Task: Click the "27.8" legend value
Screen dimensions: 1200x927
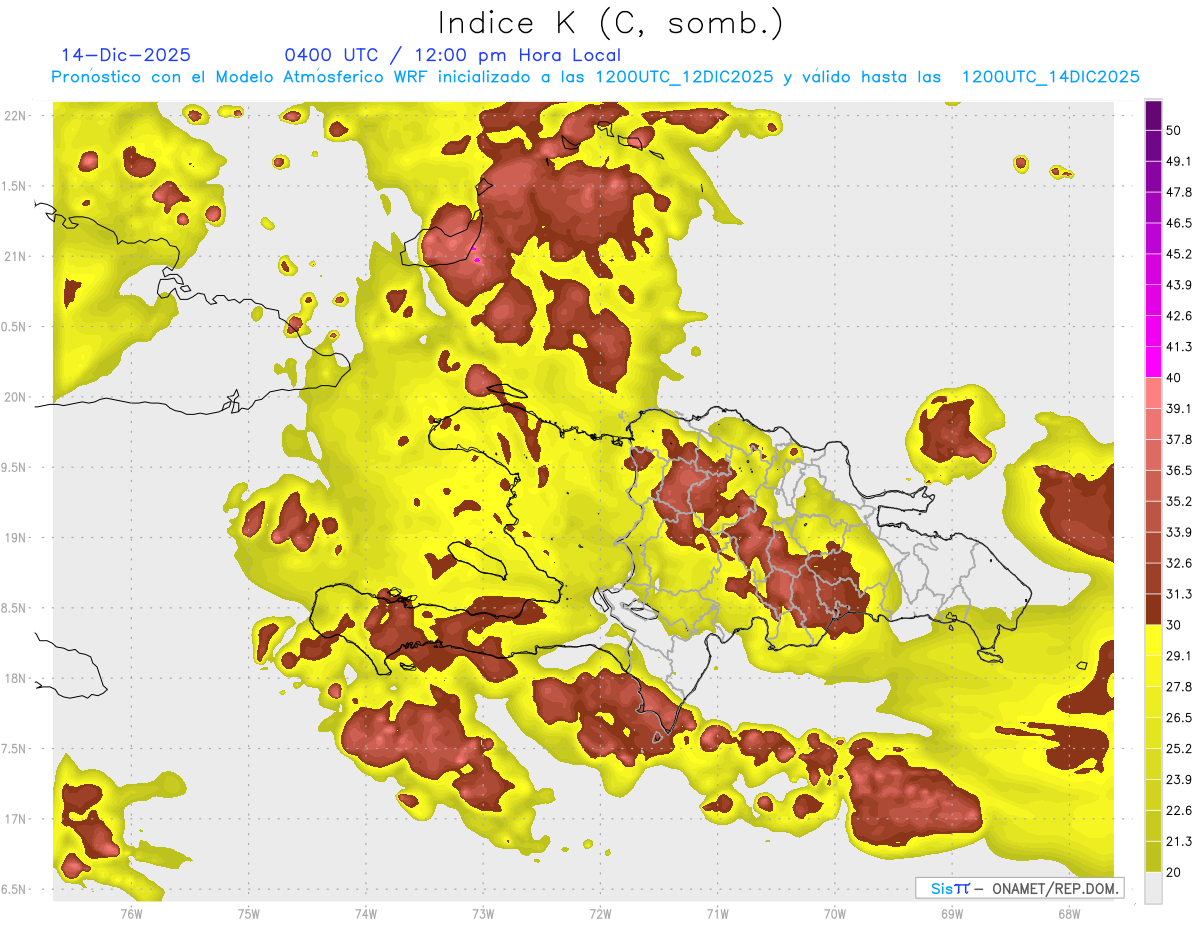Action: coord(1179,687)
